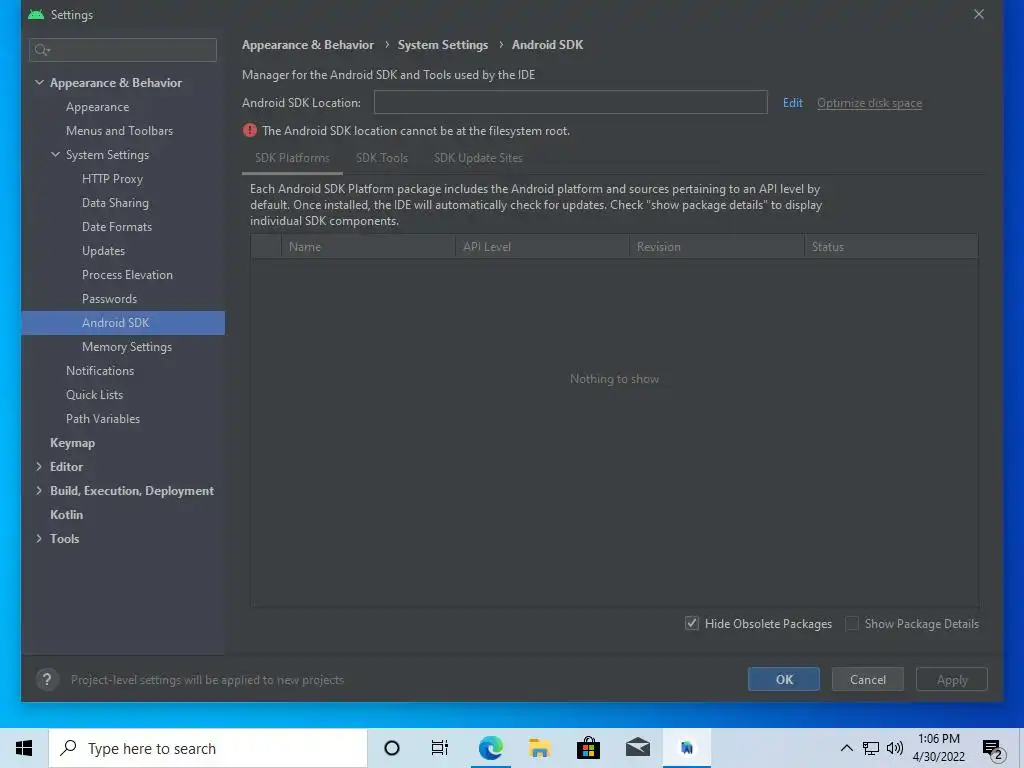Close the Settings dialog

pyautogui.click(x=979, y=14)
